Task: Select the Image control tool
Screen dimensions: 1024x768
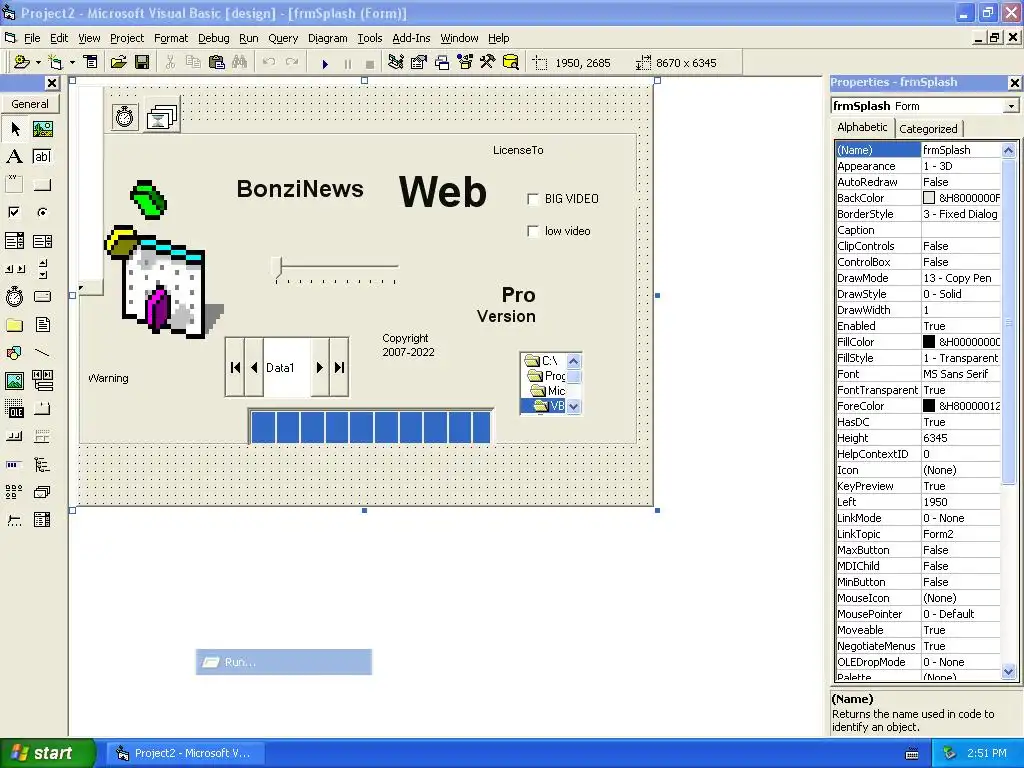Action: 14,380
